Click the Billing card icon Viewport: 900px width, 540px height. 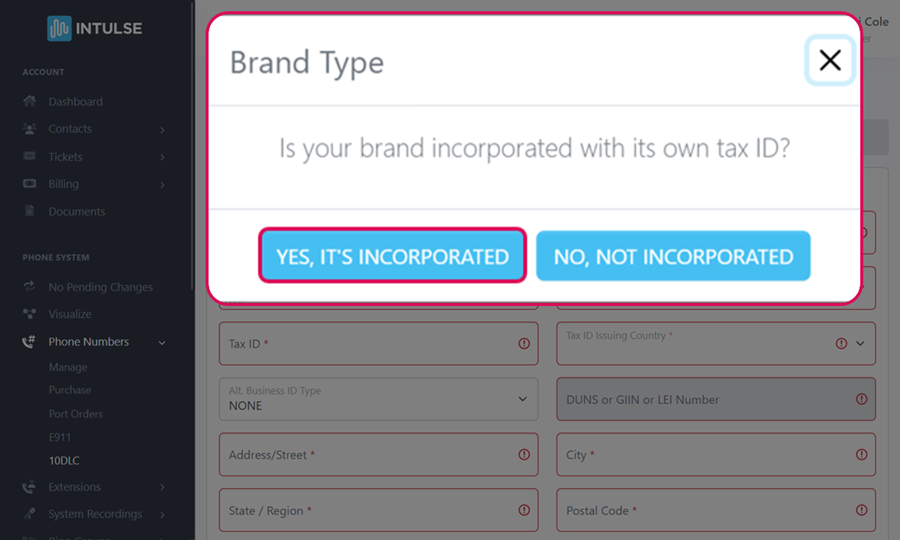(29, 184)
